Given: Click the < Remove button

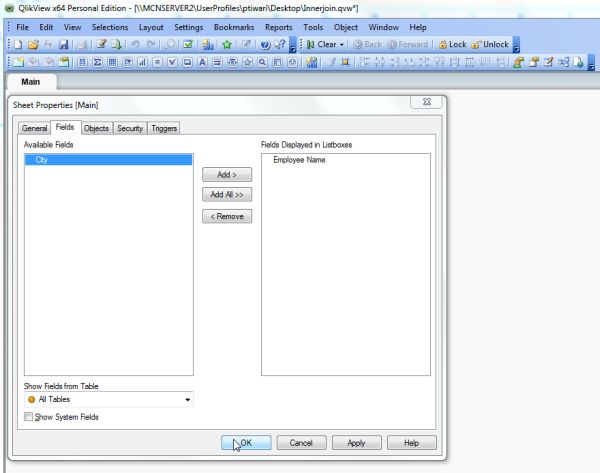Looking at the screenshot, I should pos(227,216).
